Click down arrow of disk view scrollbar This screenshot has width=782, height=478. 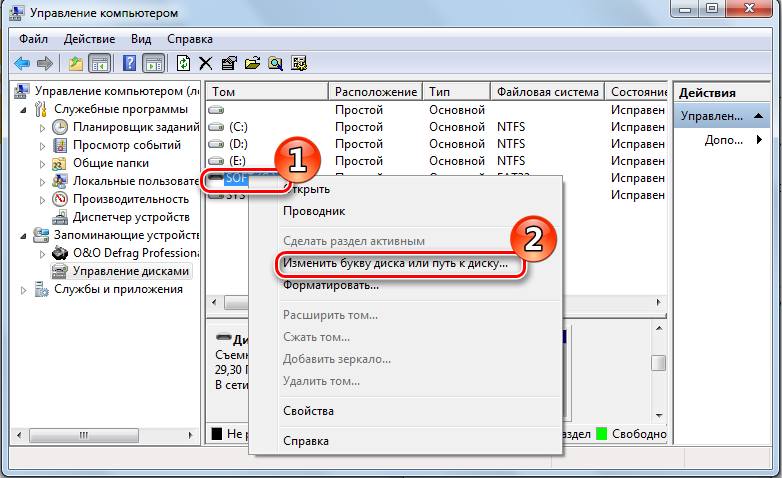[x=659, y=415]
